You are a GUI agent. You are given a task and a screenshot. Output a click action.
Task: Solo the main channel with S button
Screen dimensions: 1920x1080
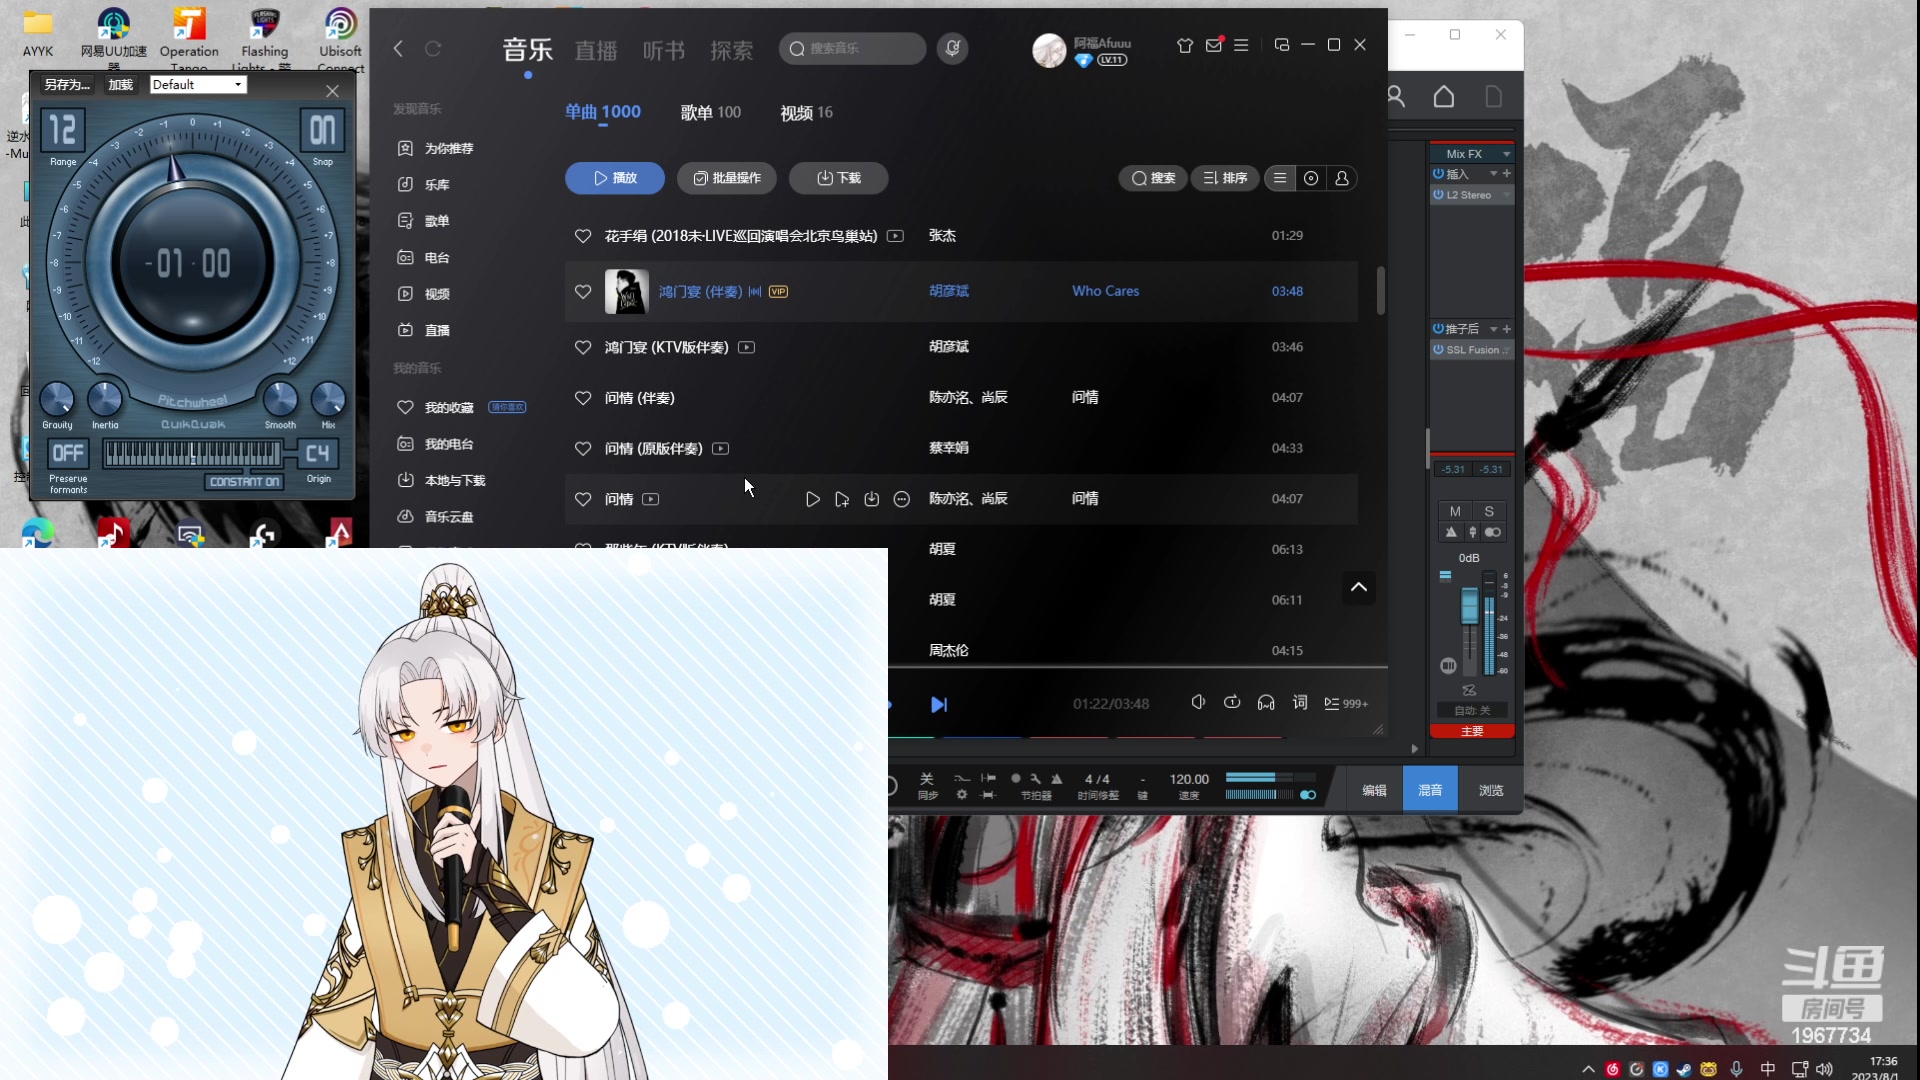pyautogui.click(x=1489, y=511)
